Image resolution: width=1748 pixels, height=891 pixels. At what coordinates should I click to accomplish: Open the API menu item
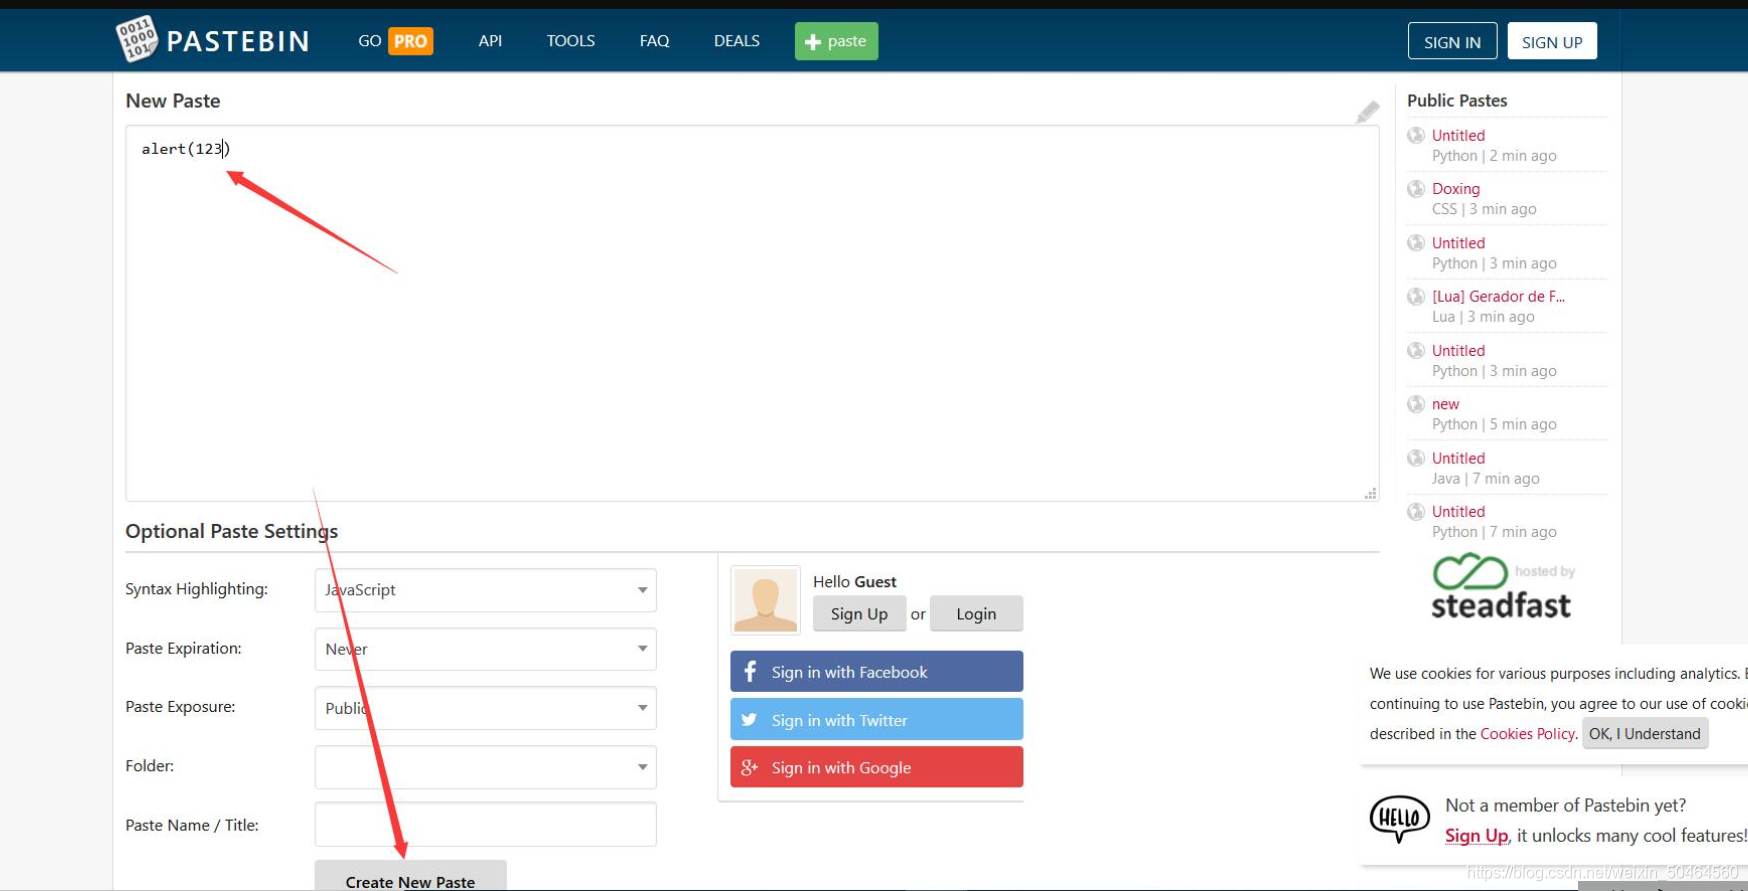490,41
